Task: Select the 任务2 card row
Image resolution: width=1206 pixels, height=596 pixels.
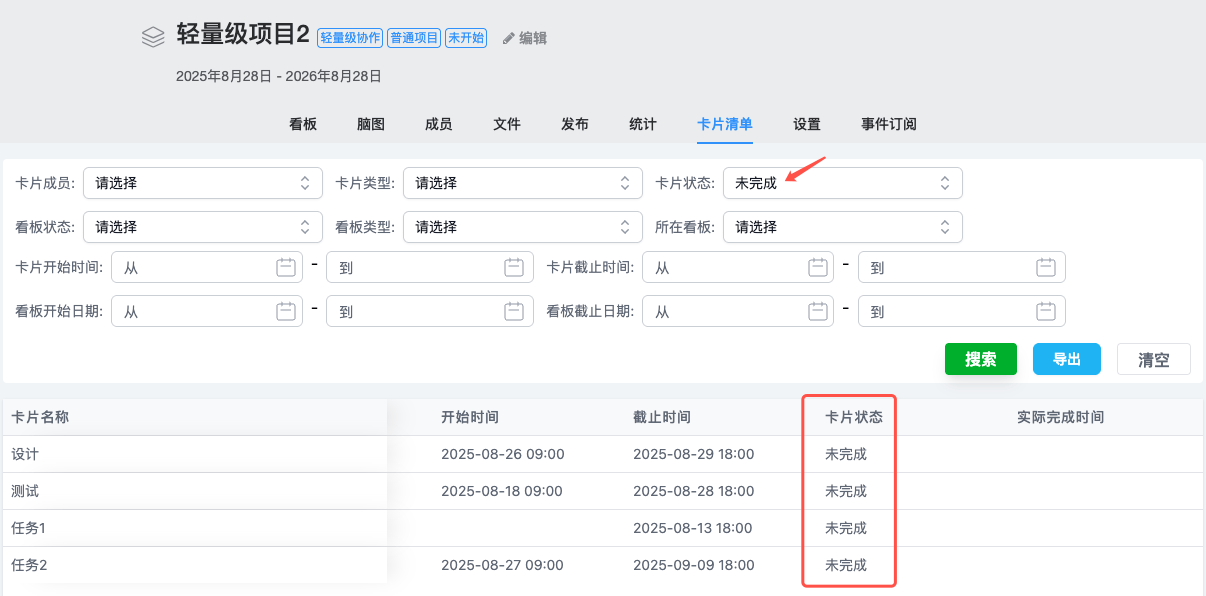Action: tap(30, 565)
